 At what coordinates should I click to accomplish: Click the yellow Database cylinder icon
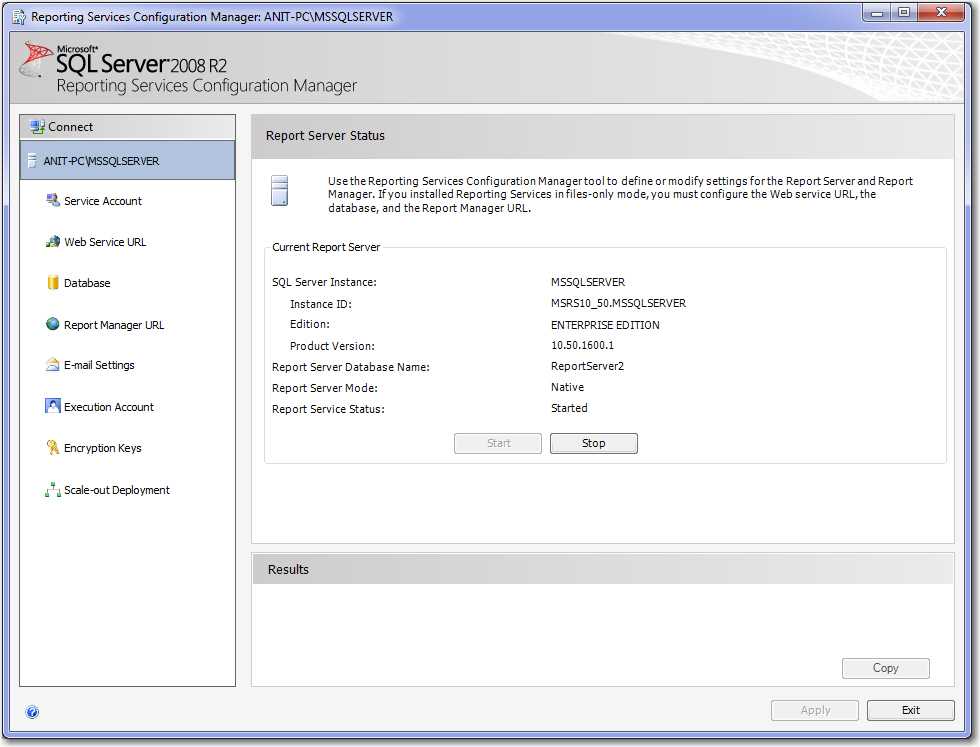point(53,283)
